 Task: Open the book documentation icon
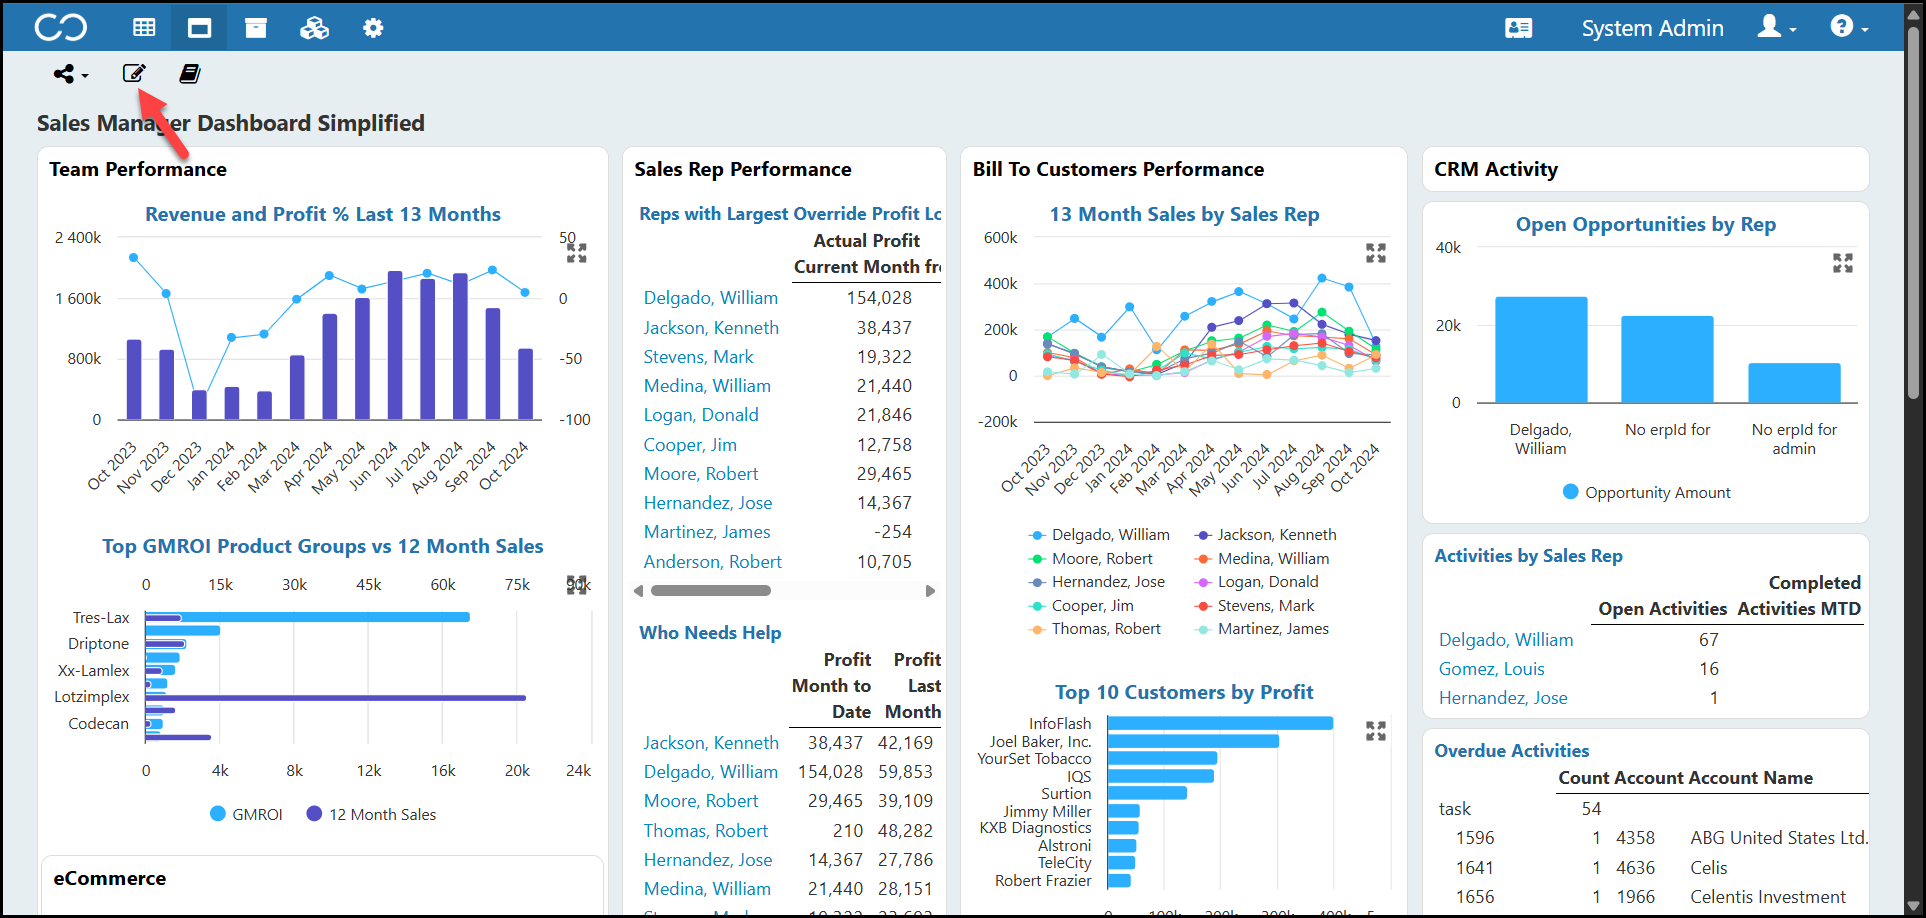(x=190, y=73)
